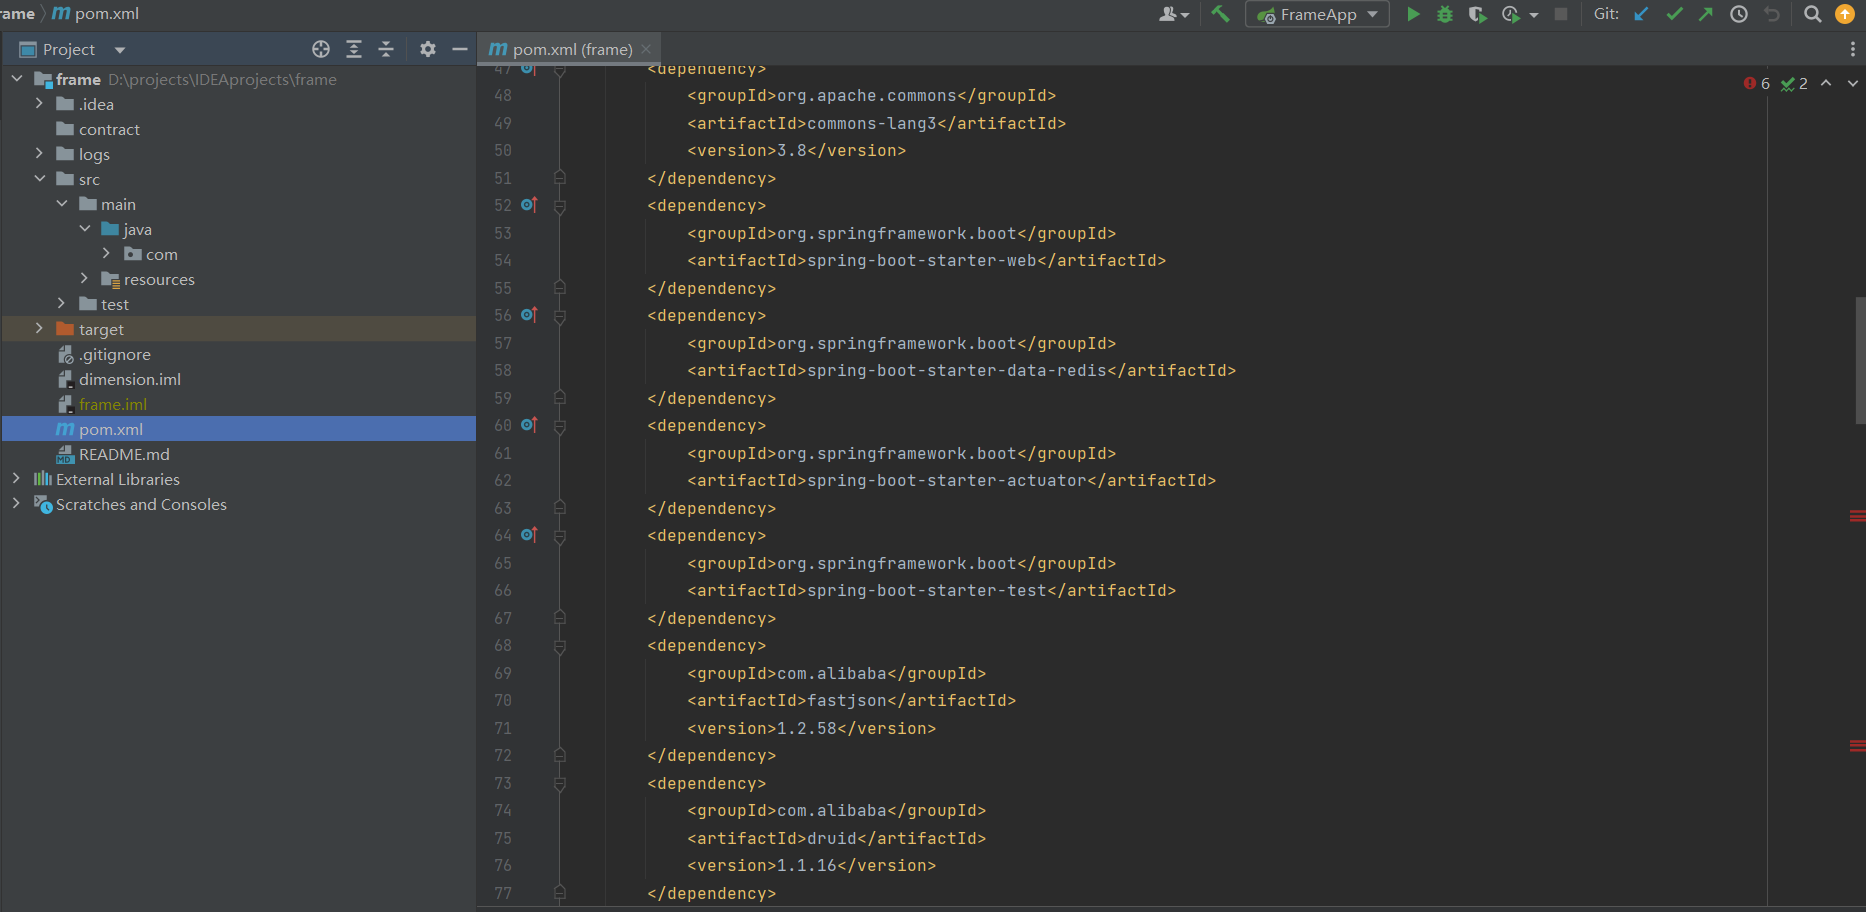Image resolution: width=1866 pixels, height=912 pixels.
Task: Collapse all icon in Project panel
Action: (x=386, y=49)
